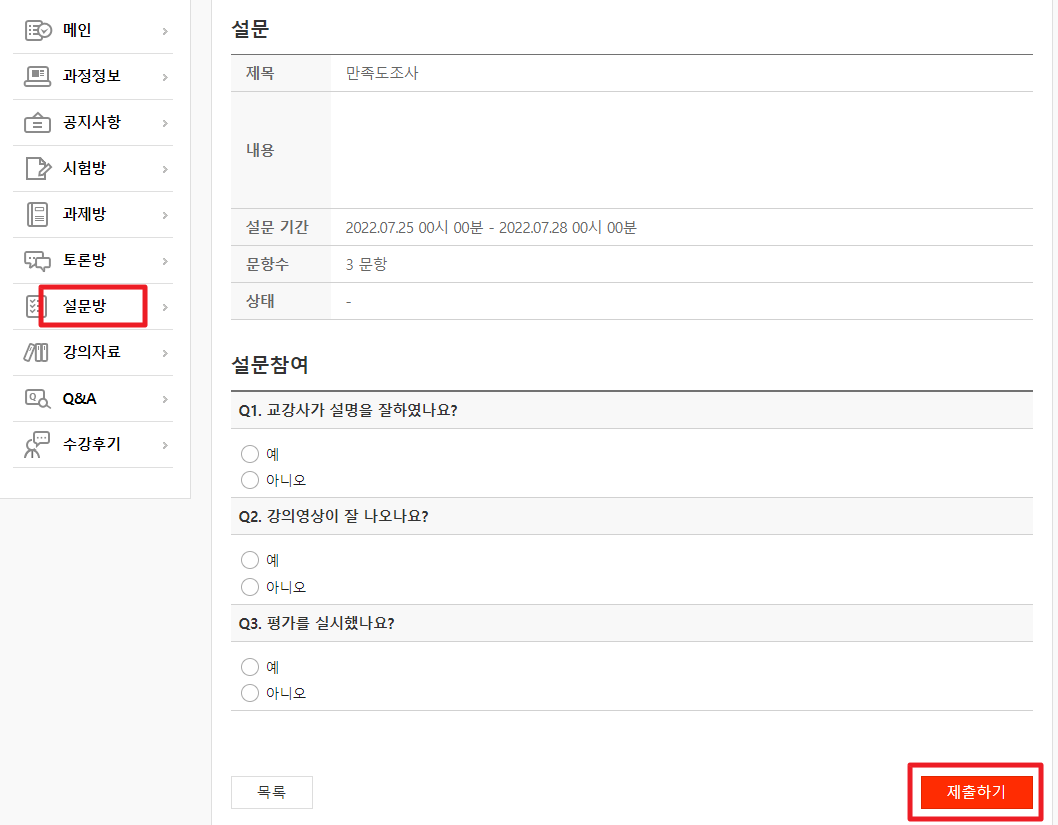Viewport: 1058px width, 825px height.
Task: Return to list with 목록 button
Action: coord(271,792)
